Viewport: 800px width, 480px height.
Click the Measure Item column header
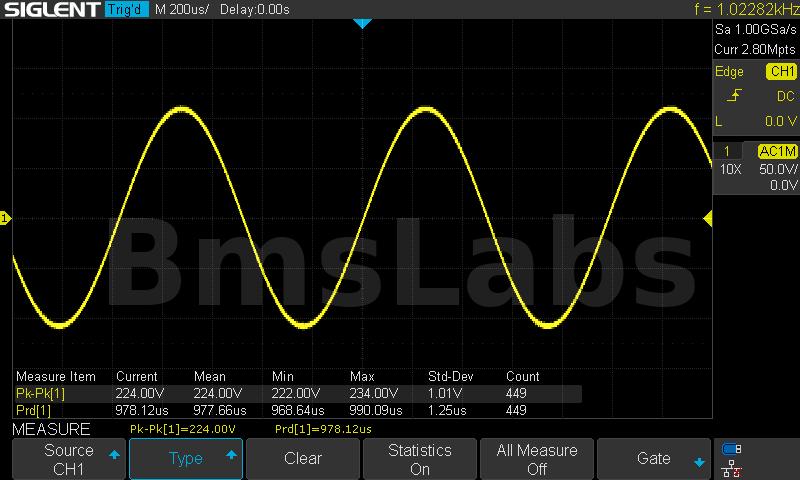pyautogui.click(x=56, y=376)
